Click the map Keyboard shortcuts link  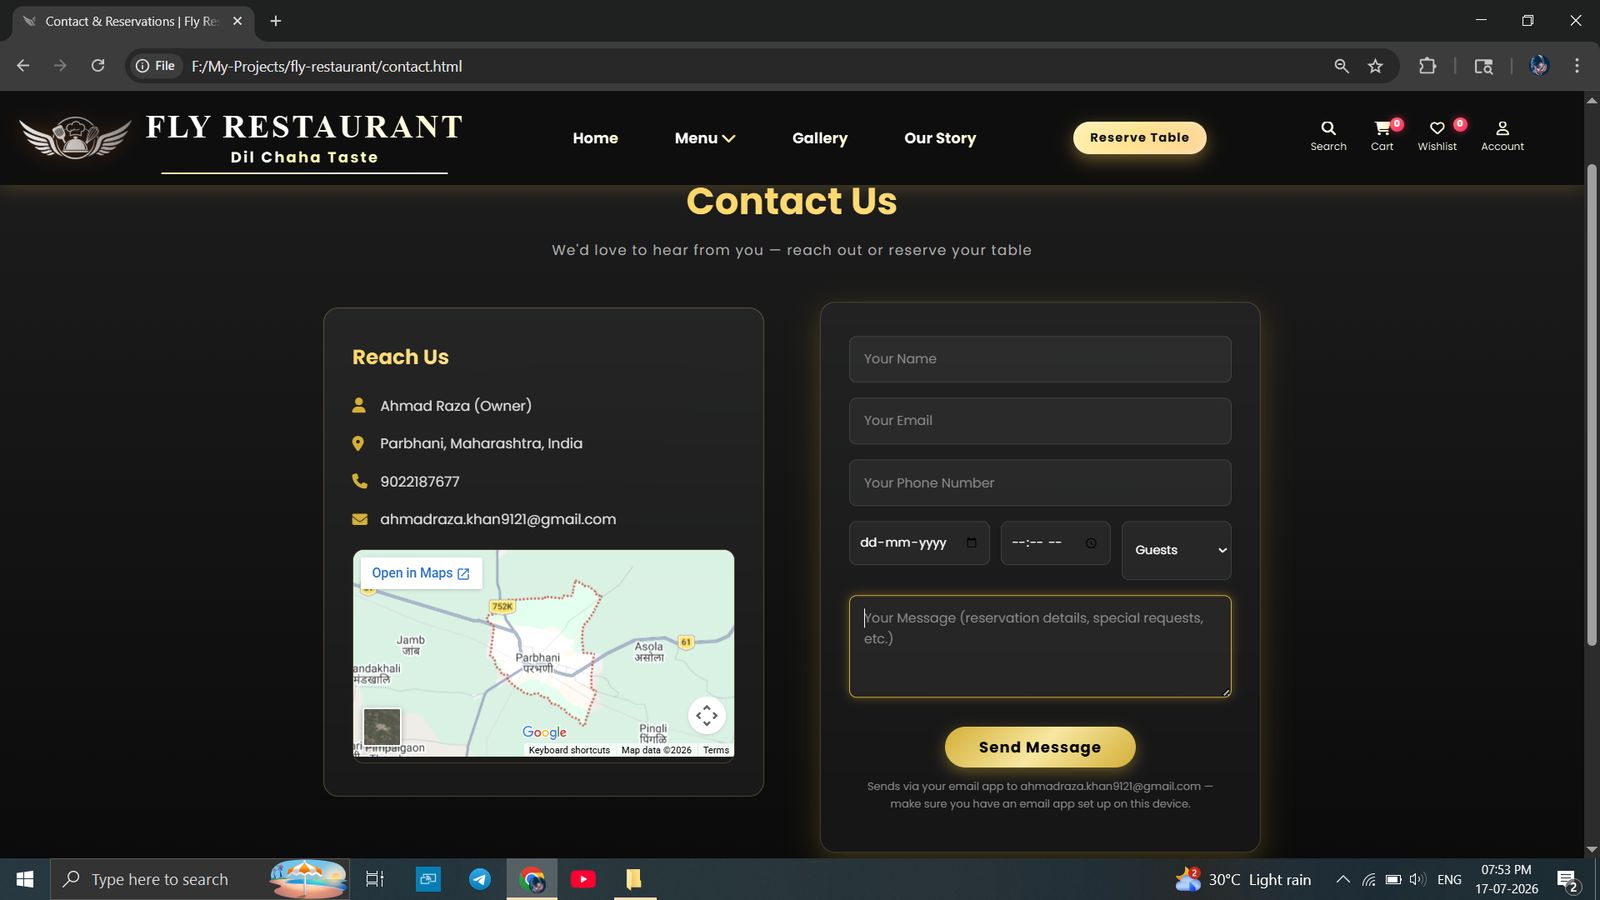(569, 750)
